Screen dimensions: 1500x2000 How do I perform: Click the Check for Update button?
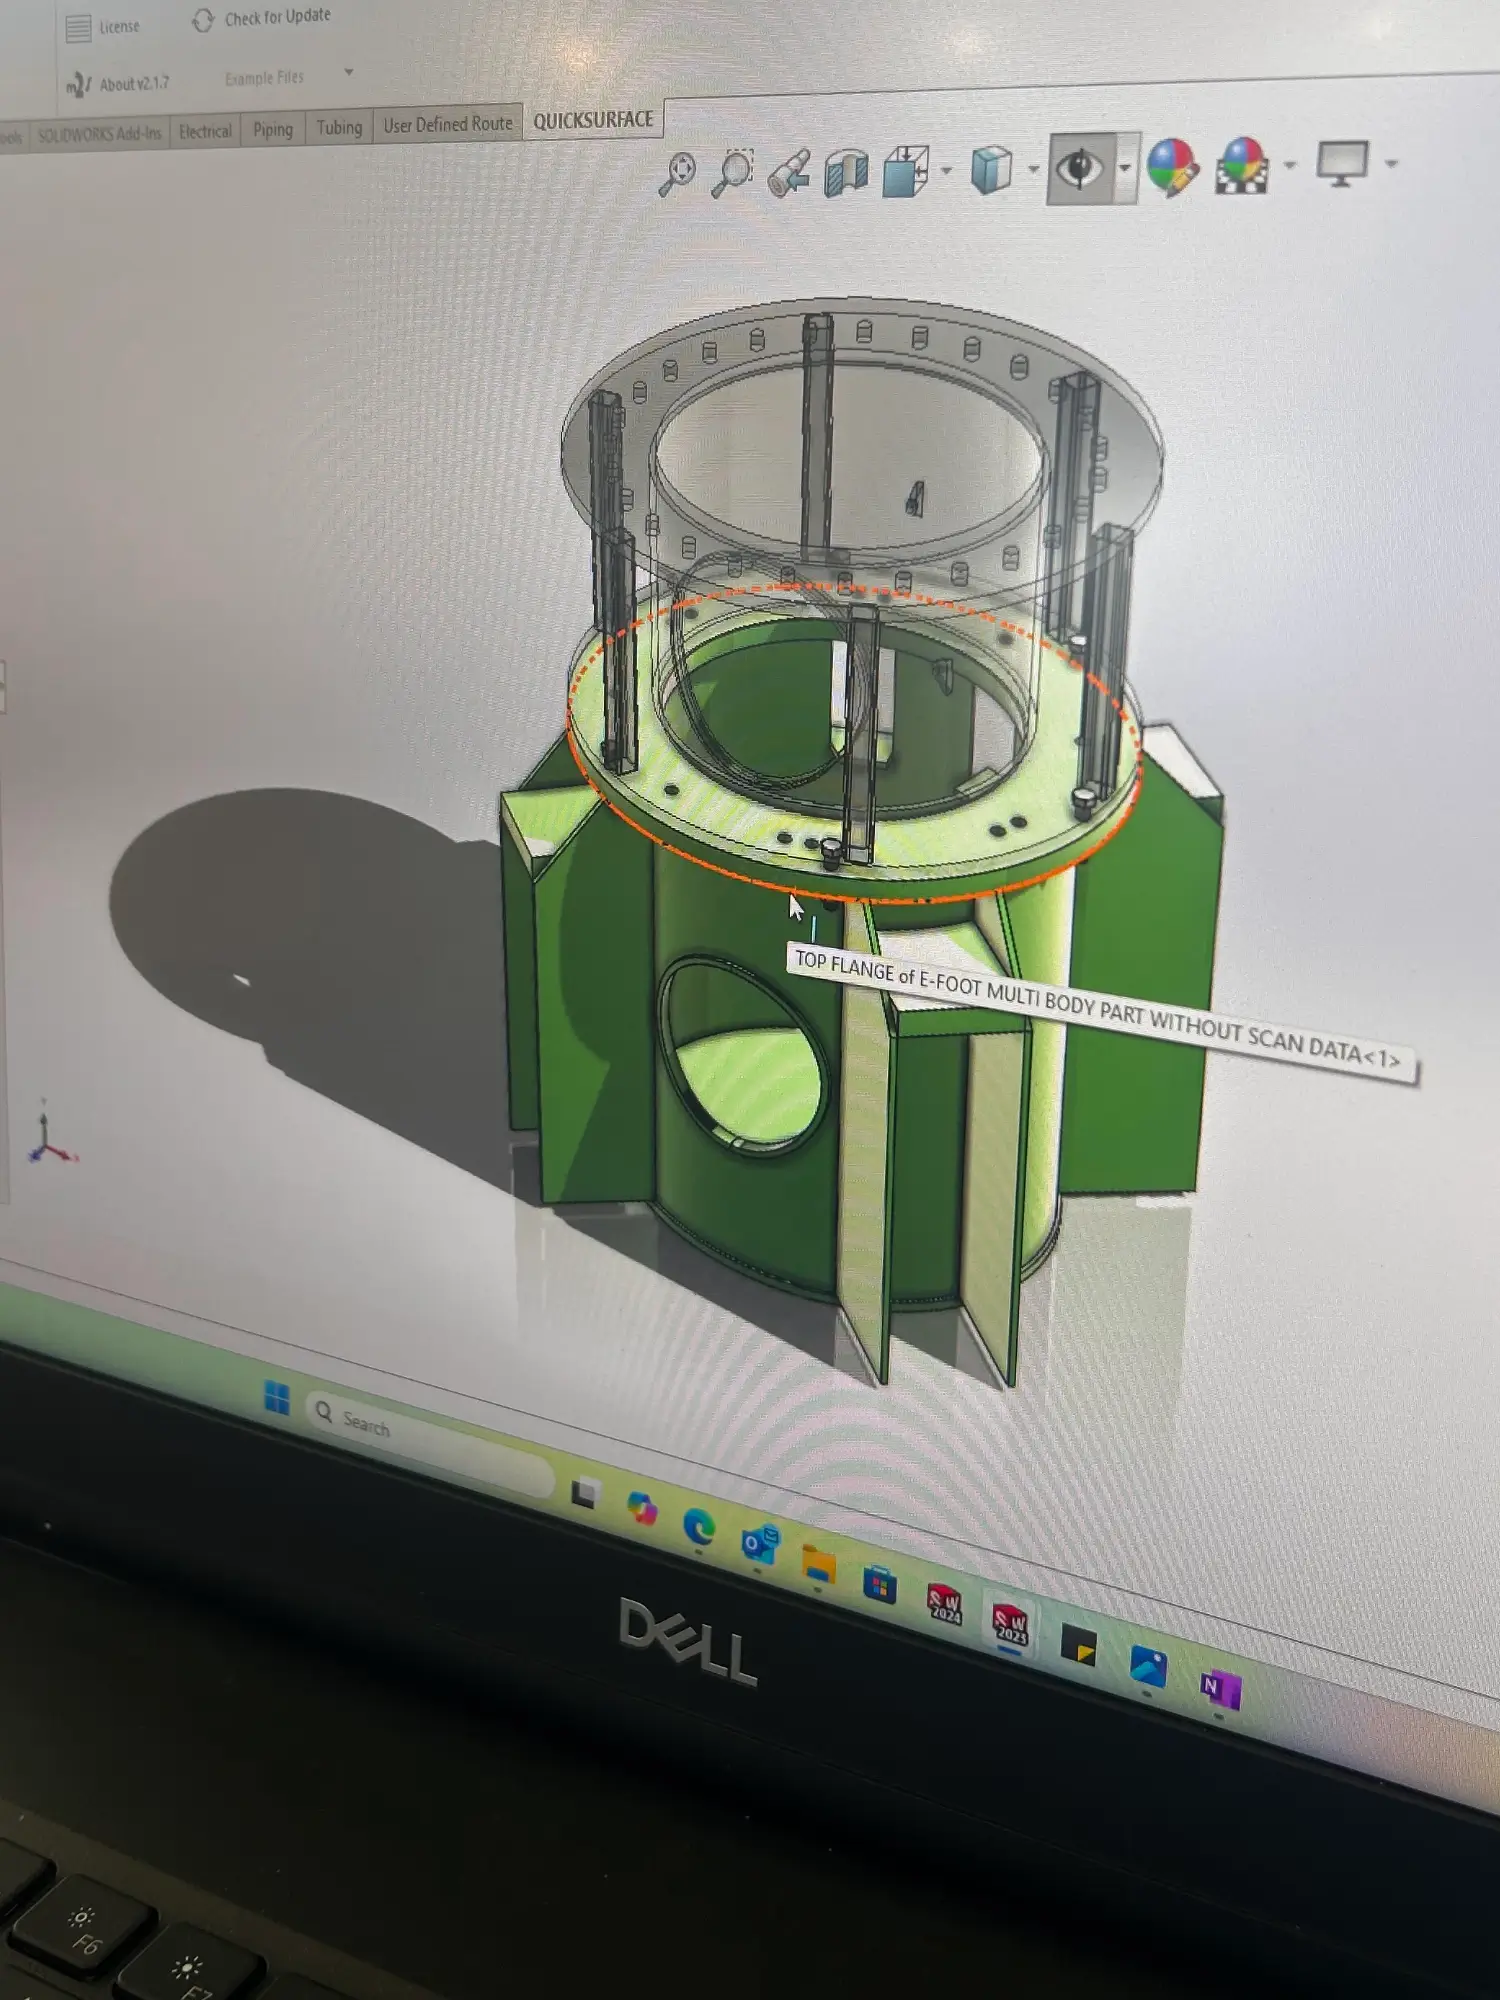(x=262, y=18)
